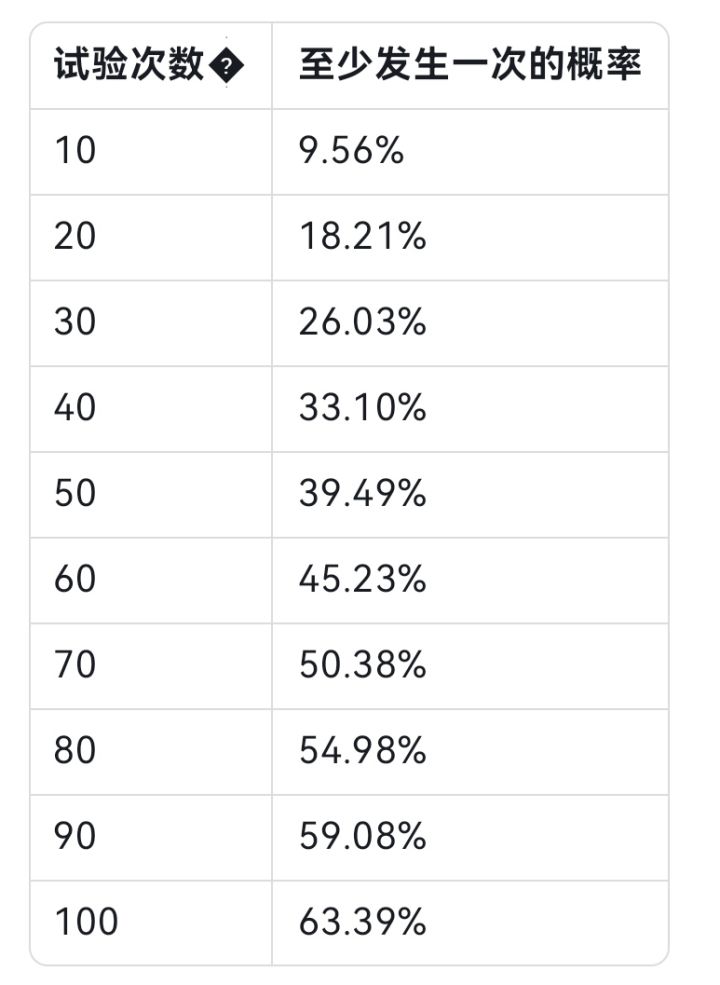This screenshot has width=720, height=985.
Task: Select the 63.39% probability value
Action: point(362,923)
